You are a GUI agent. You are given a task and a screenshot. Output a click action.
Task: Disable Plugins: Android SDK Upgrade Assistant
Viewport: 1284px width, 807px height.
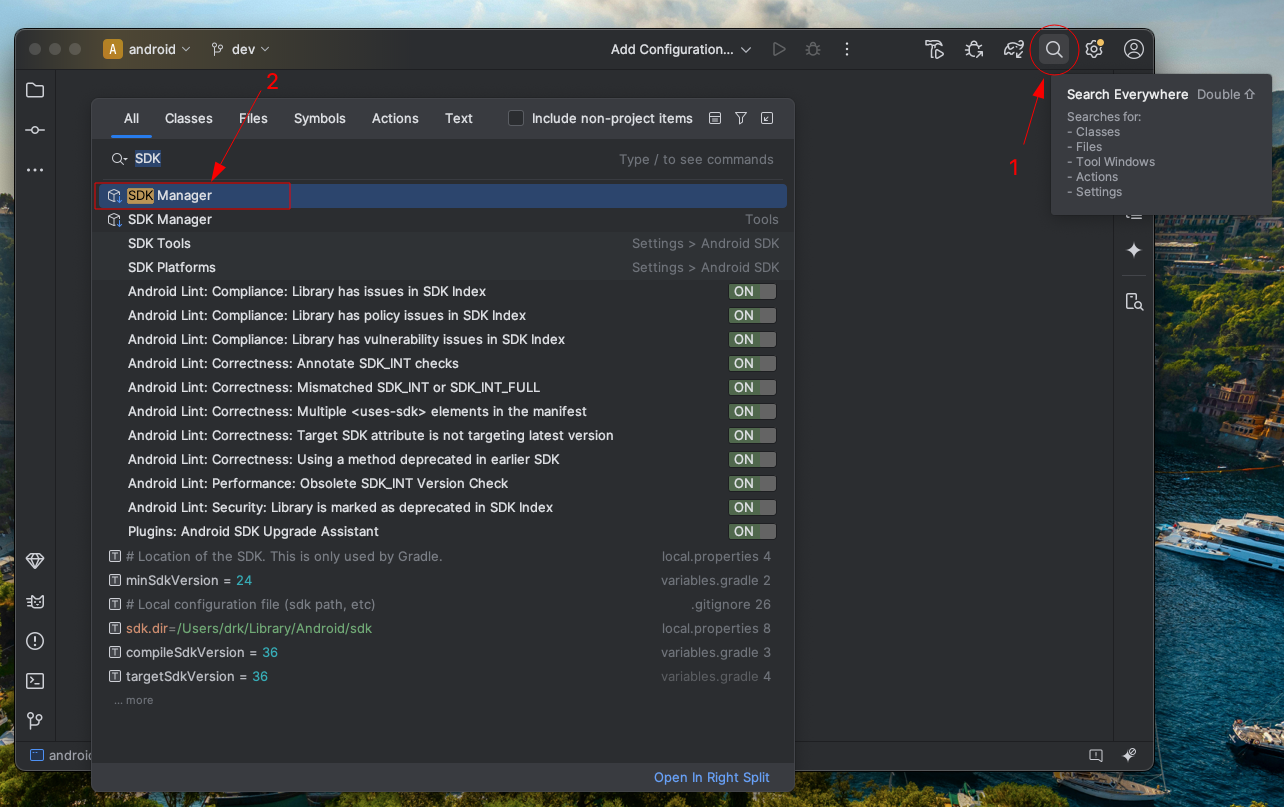752,531
